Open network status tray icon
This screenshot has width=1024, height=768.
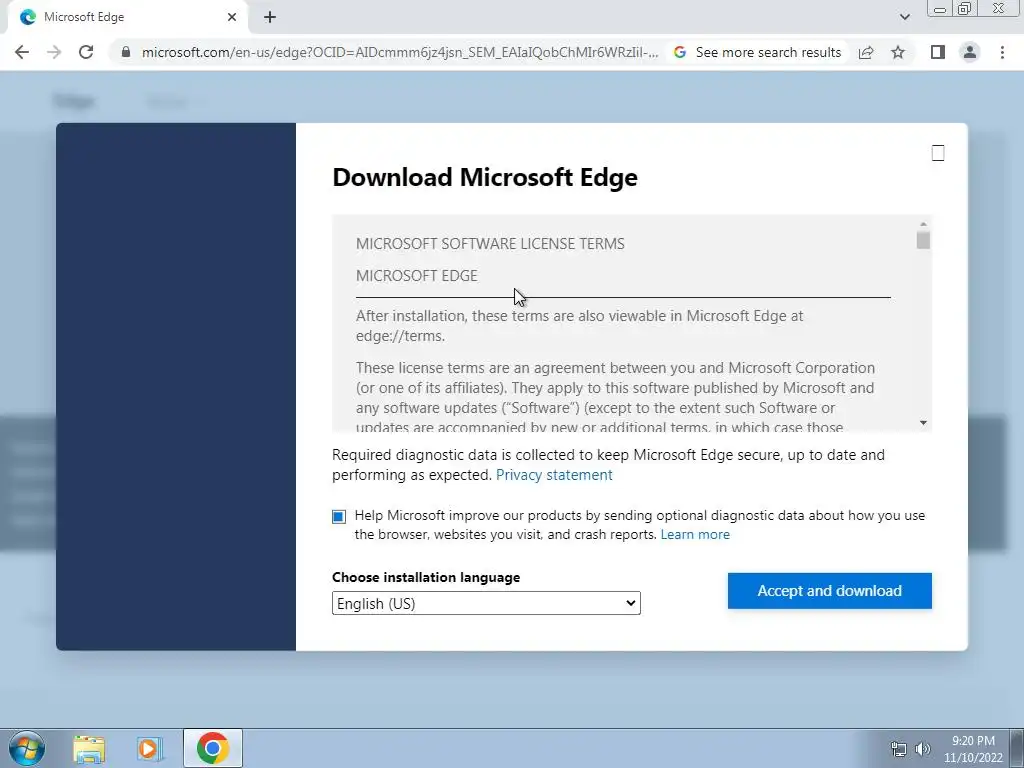click(899, 749)
